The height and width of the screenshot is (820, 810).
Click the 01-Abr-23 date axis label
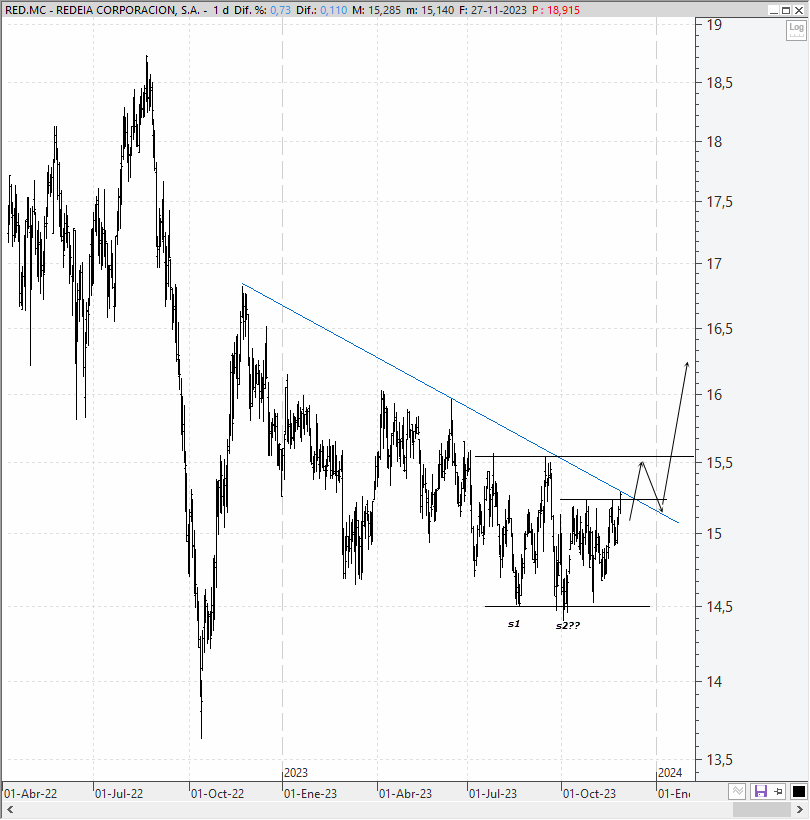pyautogui.click(x=405, y=793)
